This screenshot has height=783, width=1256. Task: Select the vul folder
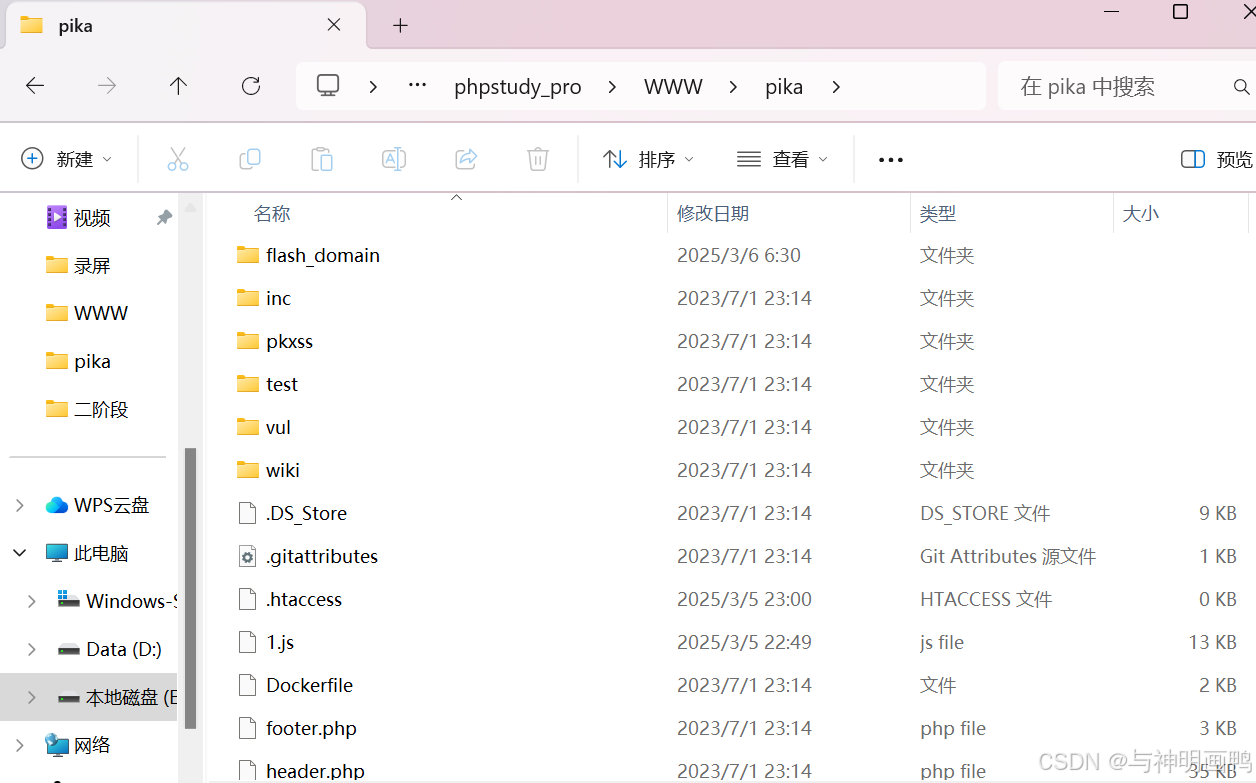[x=278, y=427]
